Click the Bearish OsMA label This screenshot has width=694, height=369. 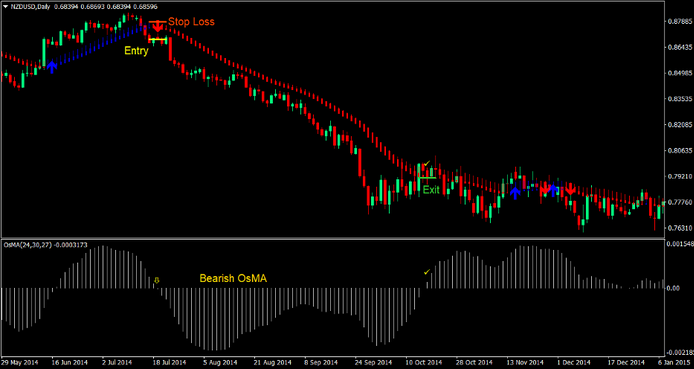click(233, 279)
